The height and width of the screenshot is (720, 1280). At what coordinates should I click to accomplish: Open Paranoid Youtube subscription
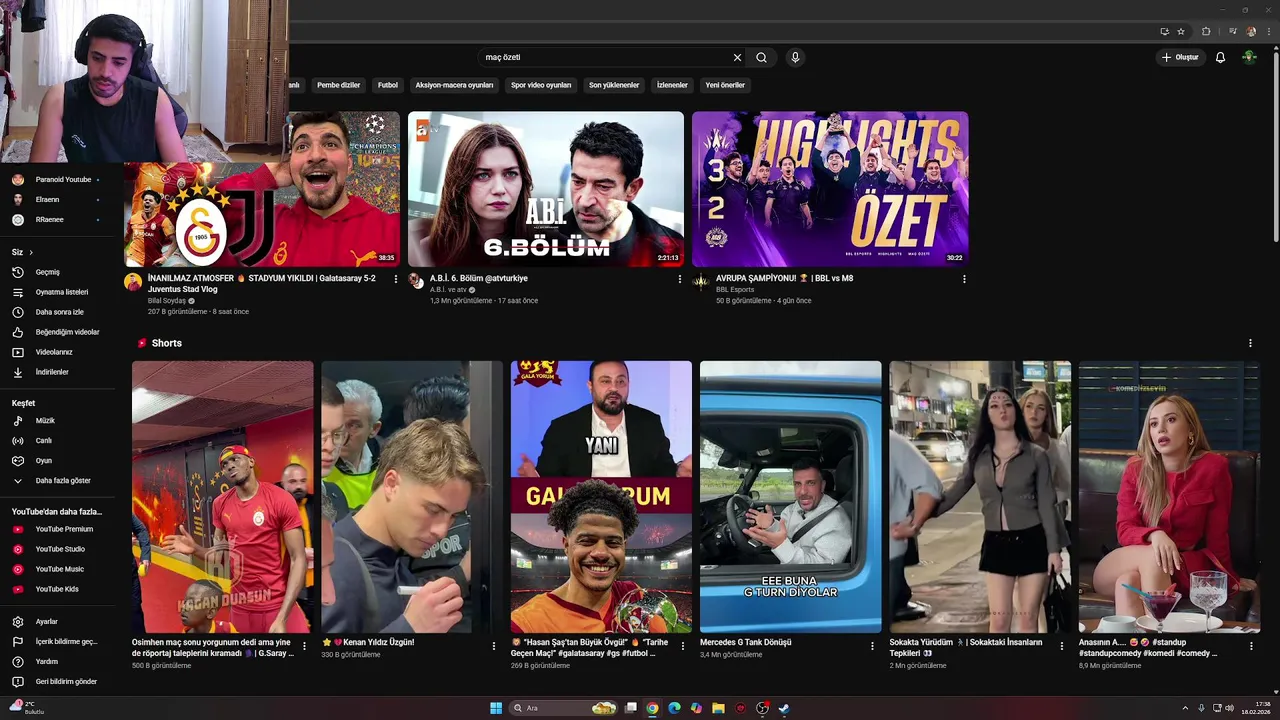tap(56, 180)
